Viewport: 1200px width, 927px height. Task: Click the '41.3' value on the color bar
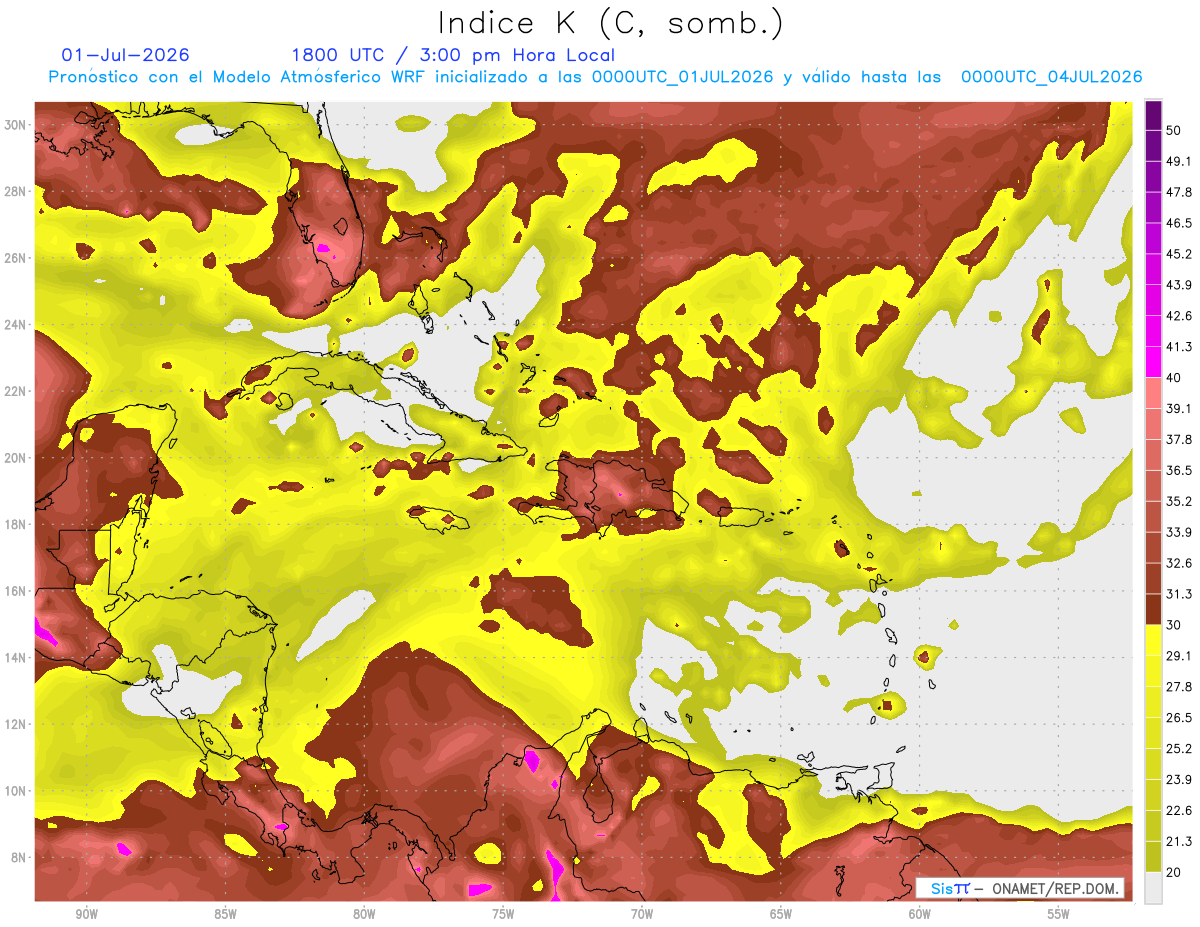coord(1178,347)
